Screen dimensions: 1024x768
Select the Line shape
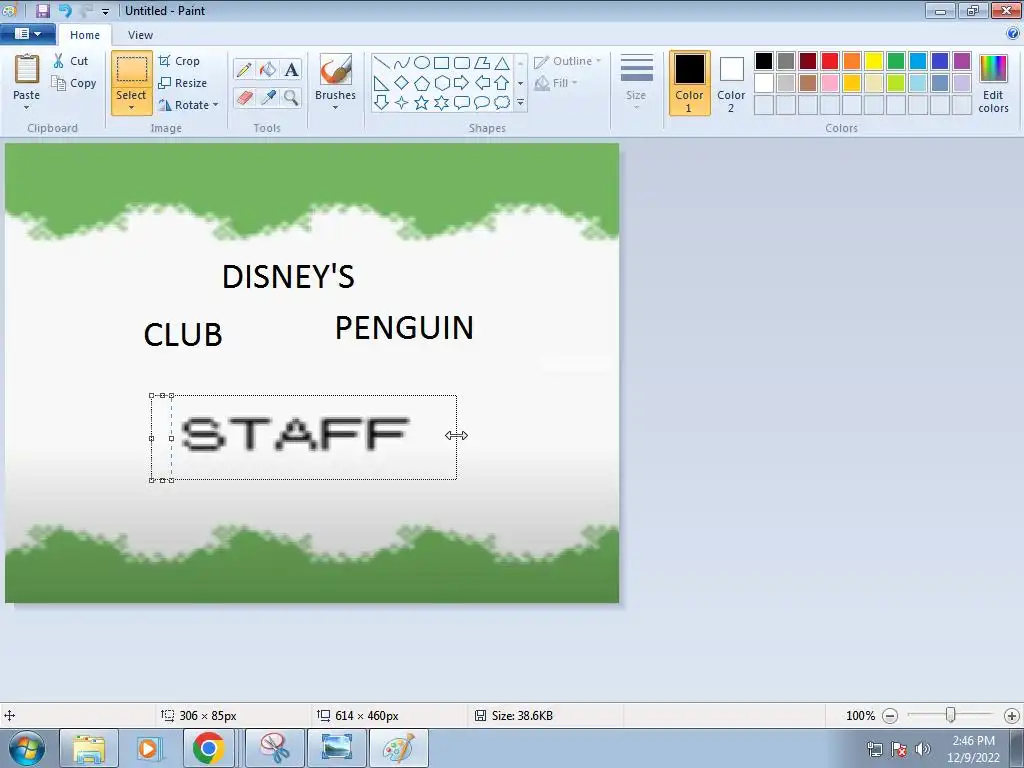click(x=381, y=63)
